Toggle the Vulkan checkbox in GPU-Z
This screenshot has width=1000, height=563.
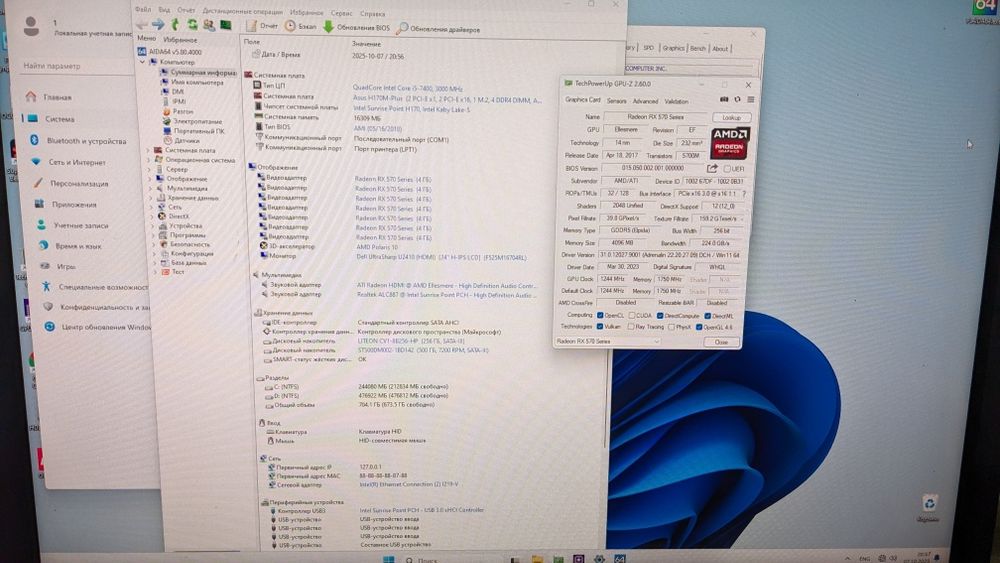pos(599,326)
